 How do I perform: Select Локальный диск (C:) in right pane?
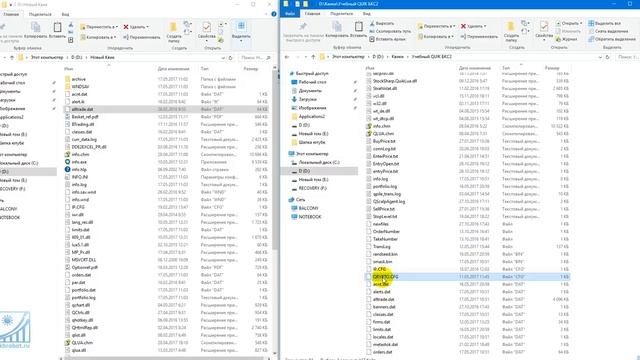pyautogui.click(x=319, y=162)
